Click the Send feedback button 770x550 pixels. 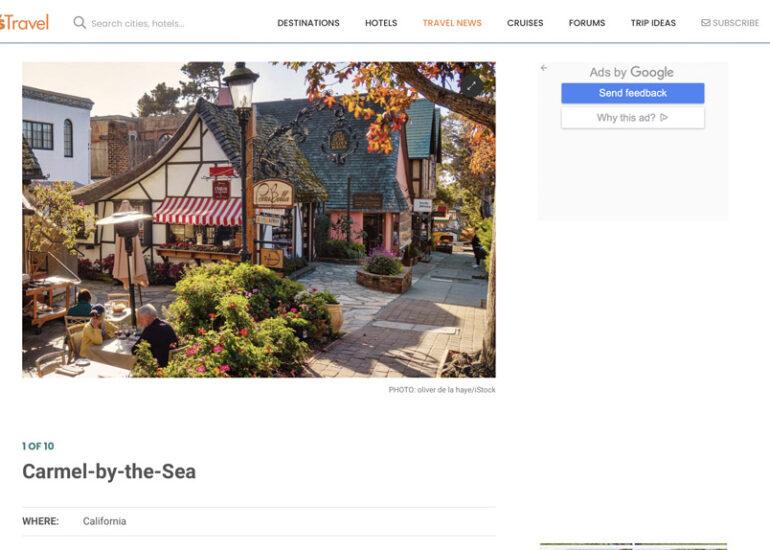pyautogui.click(x=632, y=93)
